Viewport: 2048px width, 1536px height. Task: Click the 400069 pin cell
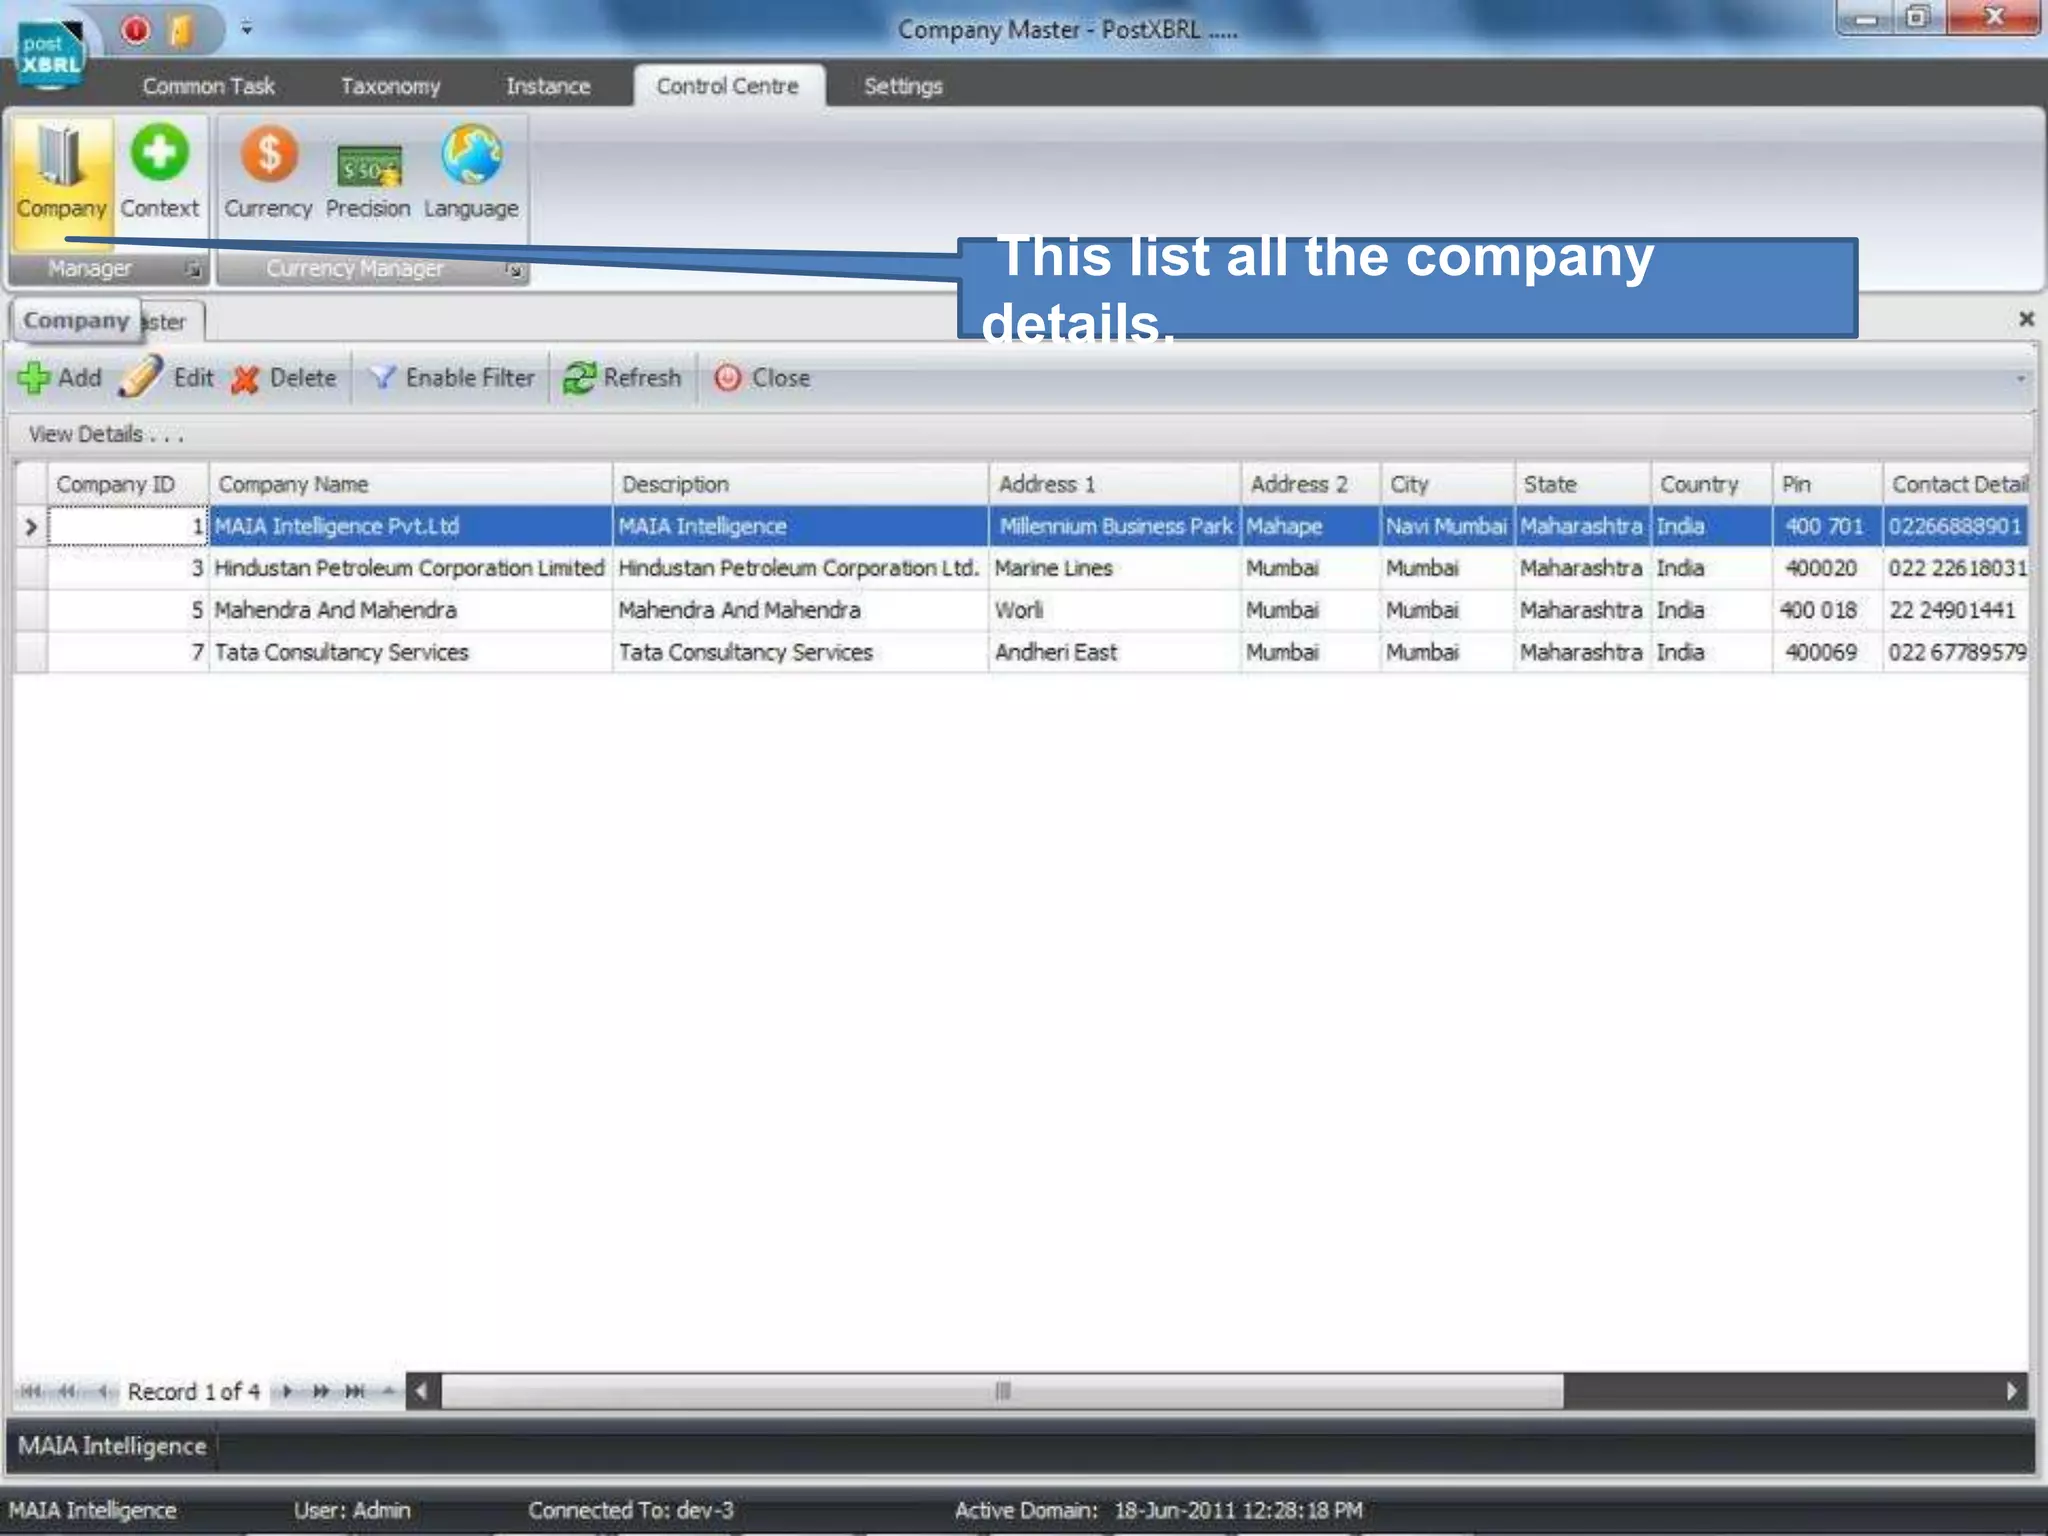tap(1827, 652)
